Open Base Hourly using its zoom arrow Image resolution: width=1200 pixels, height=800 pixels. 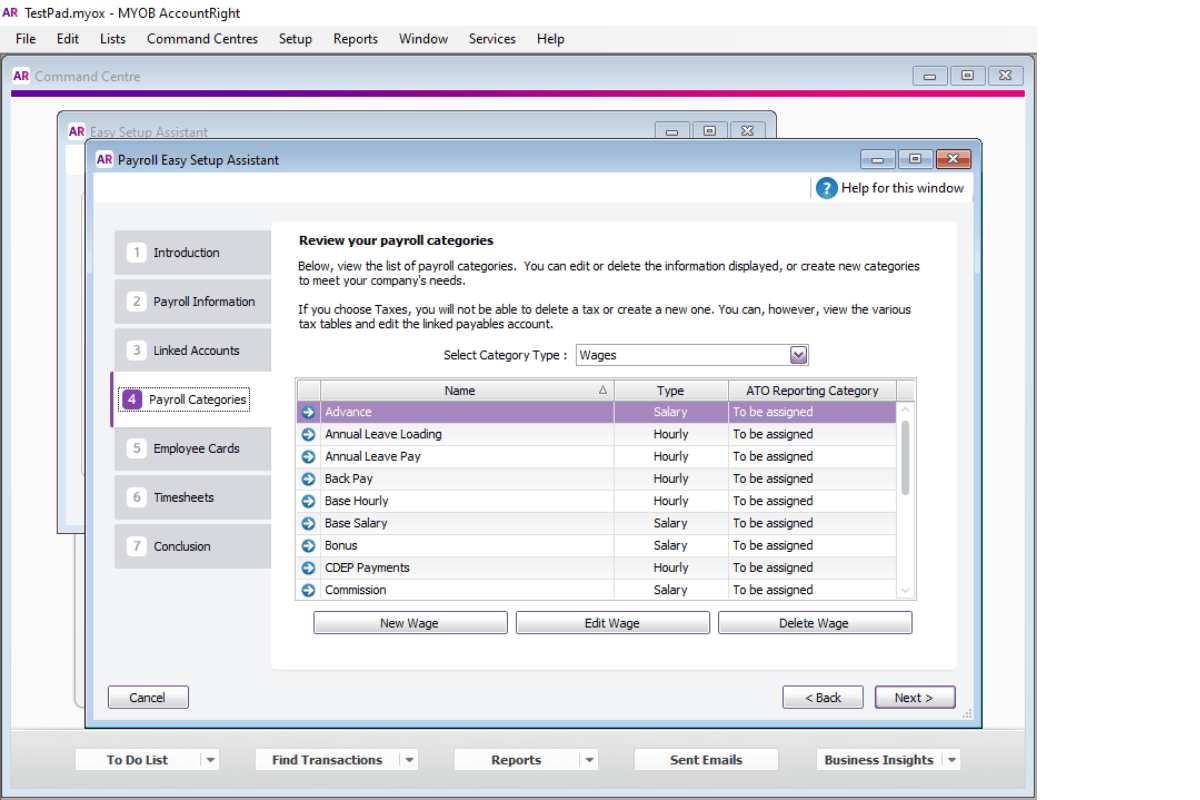(x=307, y=500)
